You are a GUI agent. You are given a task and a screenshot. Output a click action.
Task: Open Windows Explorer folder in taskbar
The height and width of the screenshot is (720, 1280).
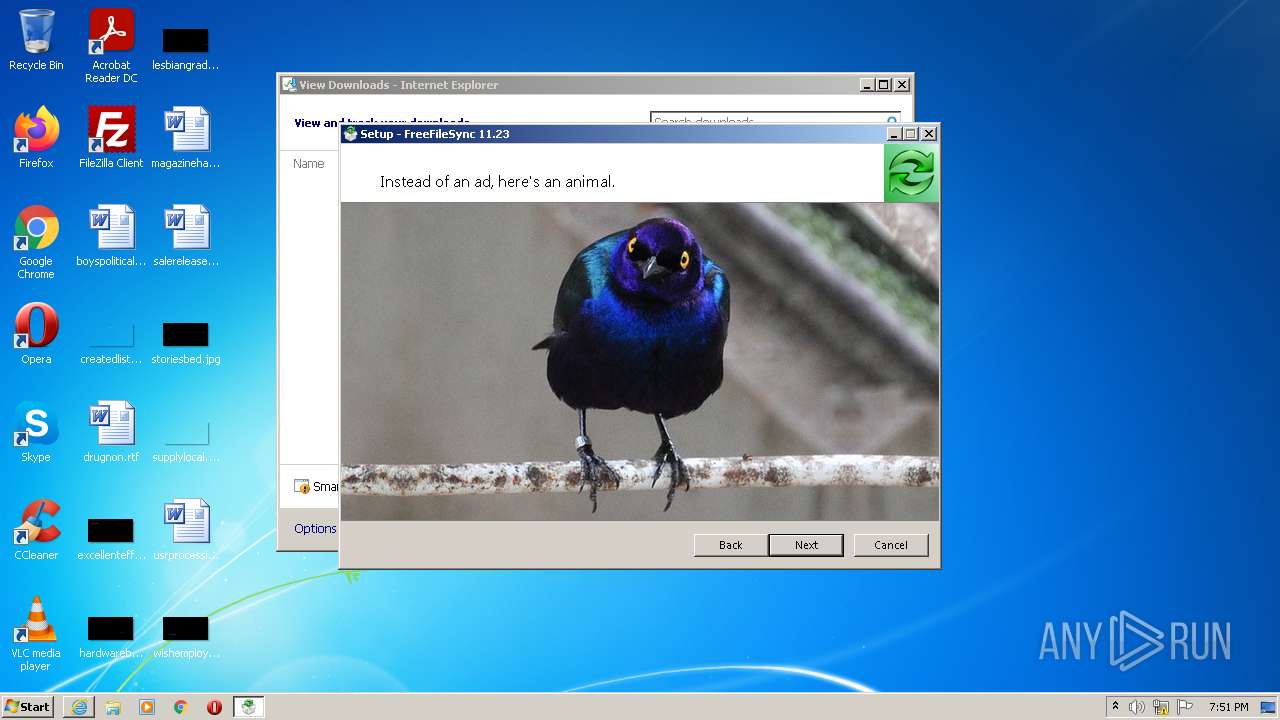(113, 707)
